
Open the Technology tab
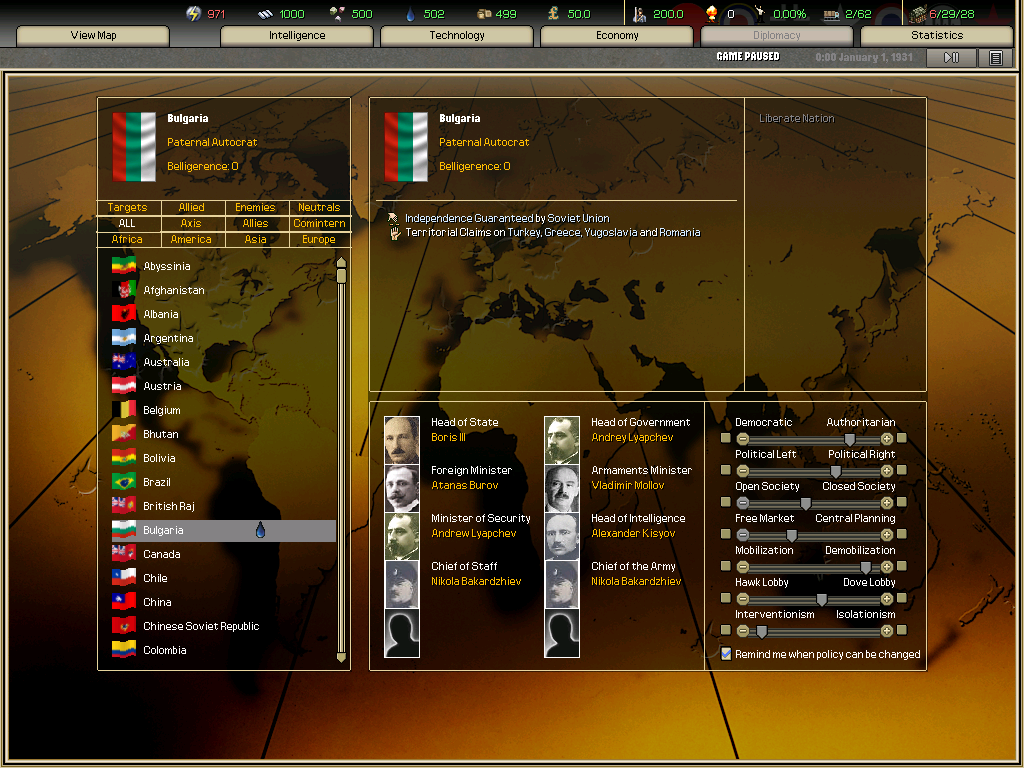pyautogui.click(x=456, y=35)
